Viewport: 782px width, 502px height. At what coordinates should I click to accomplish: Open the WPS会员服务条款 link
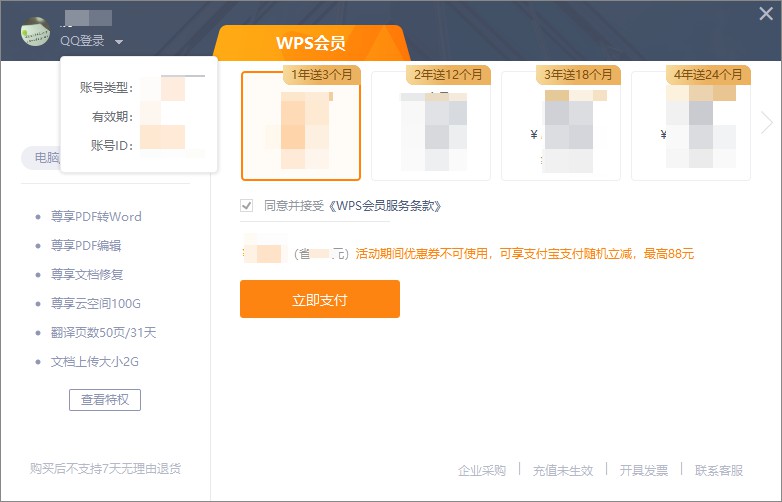[x=386, y=205]
